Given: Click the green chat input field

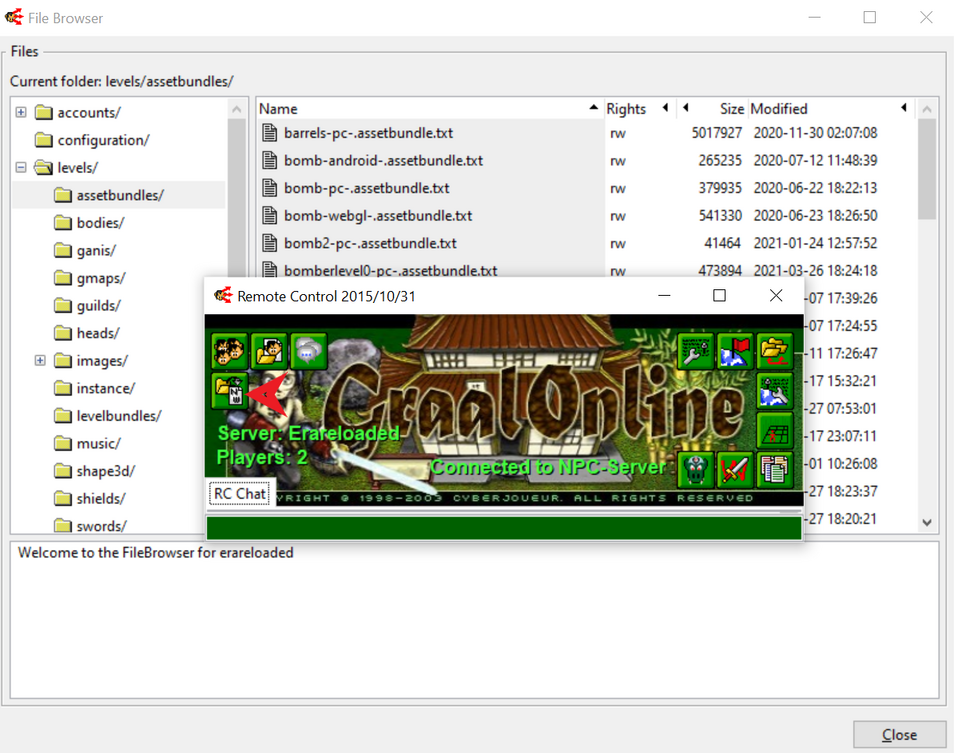Looking at the screenshot, I should pos(503,527).
